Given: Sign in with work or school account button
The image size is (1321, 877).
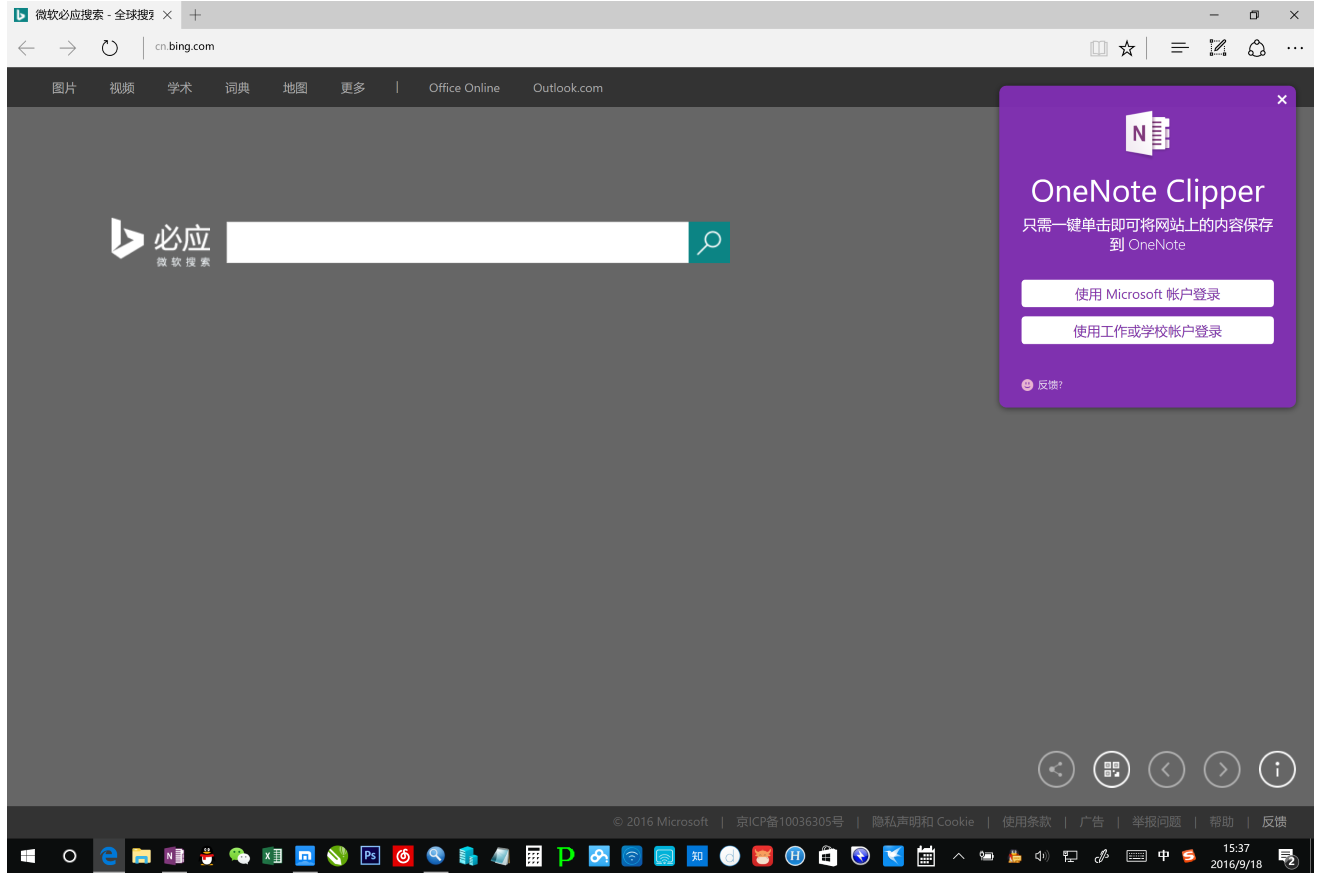Looking at the screenshot, I should 1147,331.
